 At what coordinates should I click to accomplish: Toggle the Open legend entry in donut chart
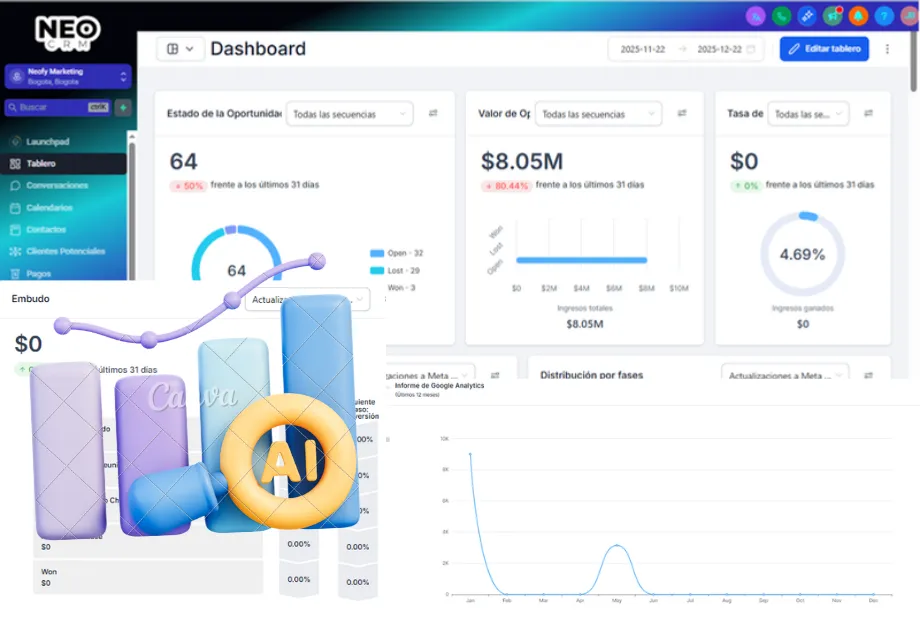[397, 253]
